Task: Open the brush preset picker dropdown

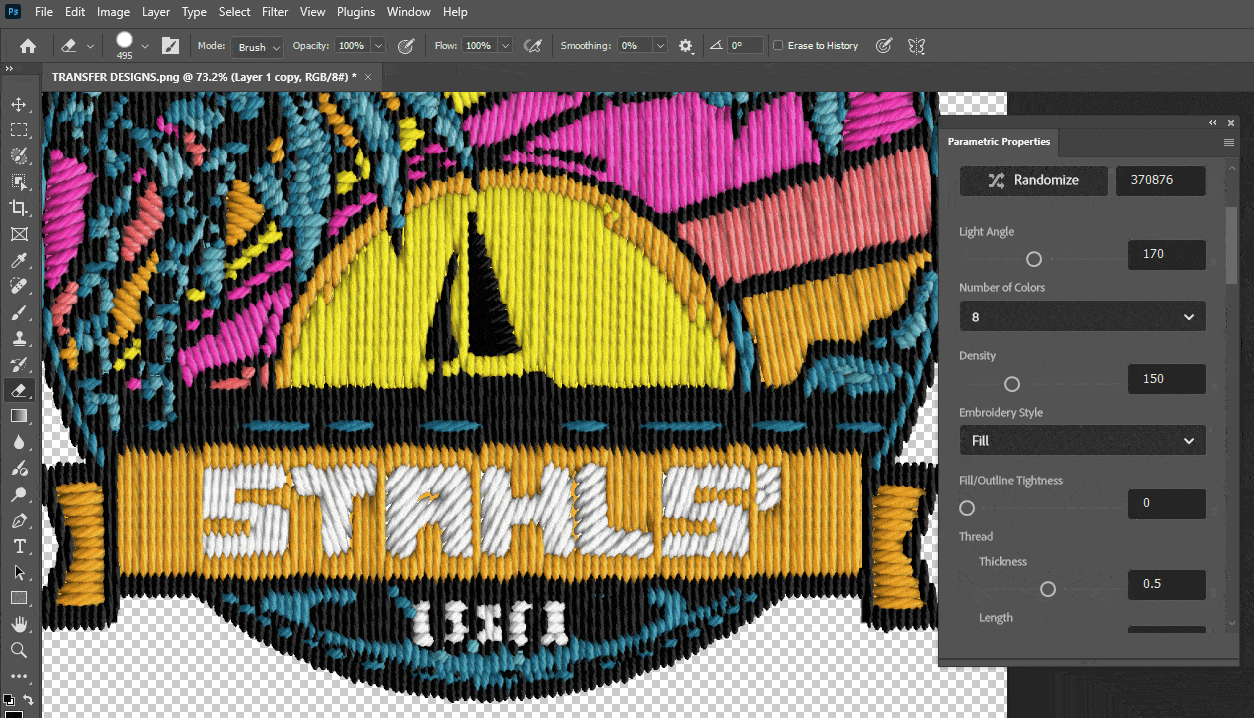Action: tap(145, 46)
